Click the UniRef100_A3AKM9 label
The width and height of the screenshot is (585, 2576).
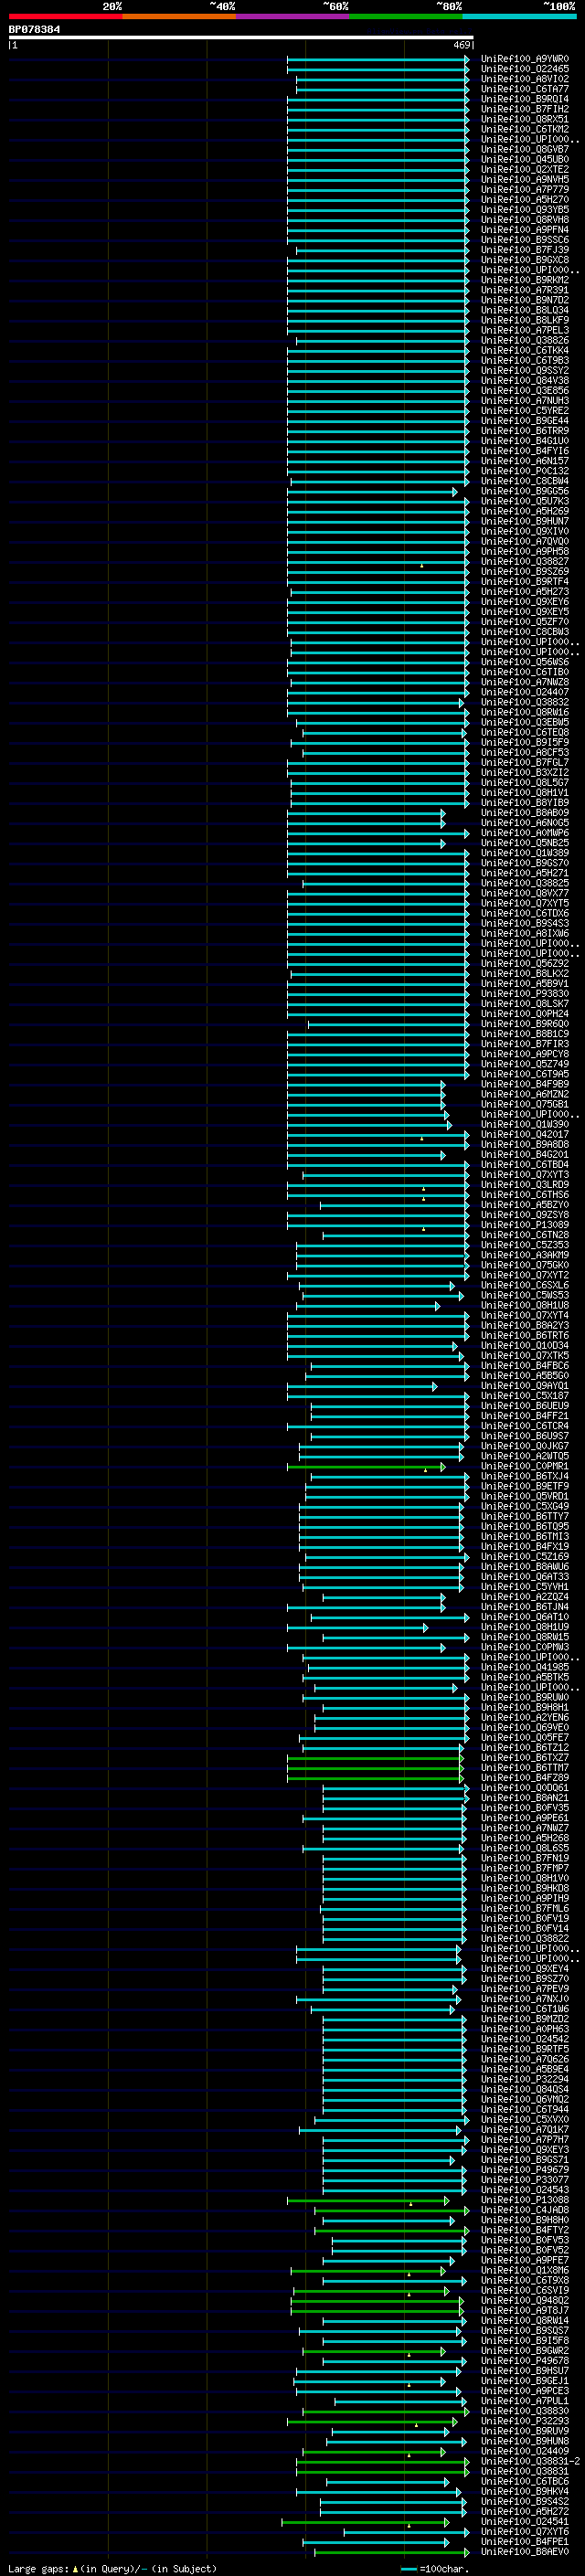coord(525,1255)
